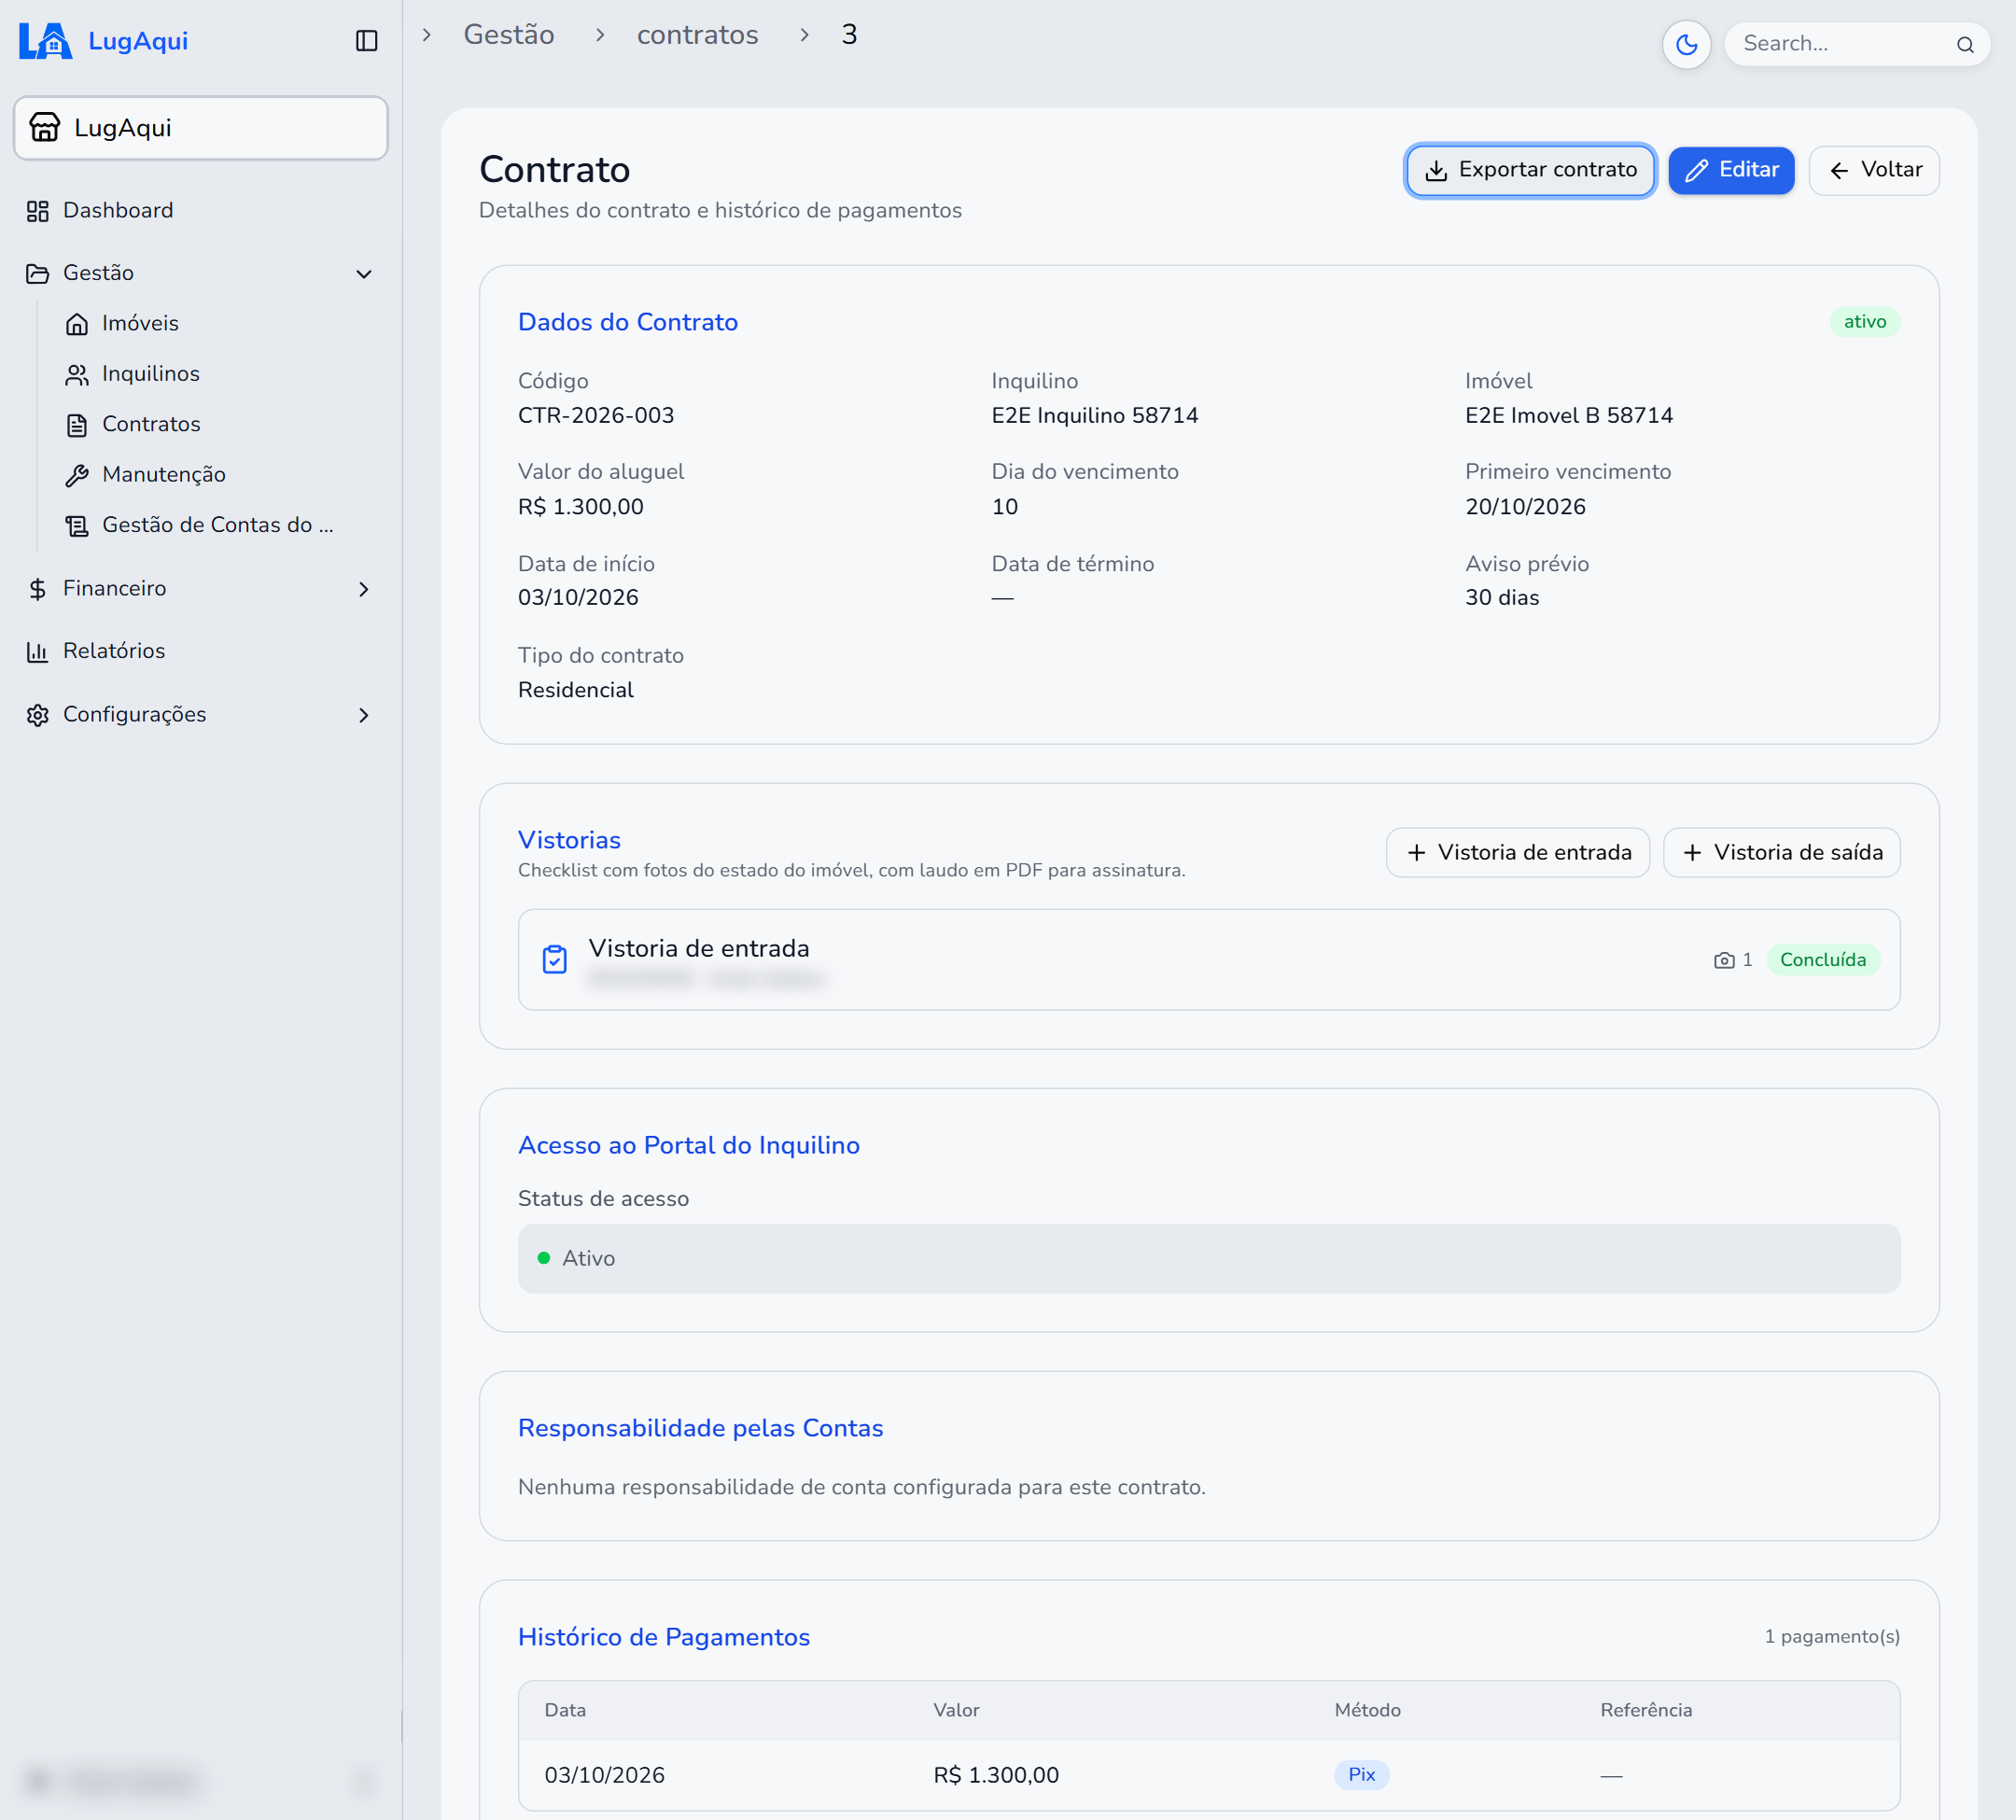This screenshot has height=1820, width=2016.
Task: Click search magnifier icon
Action: 1964,44
